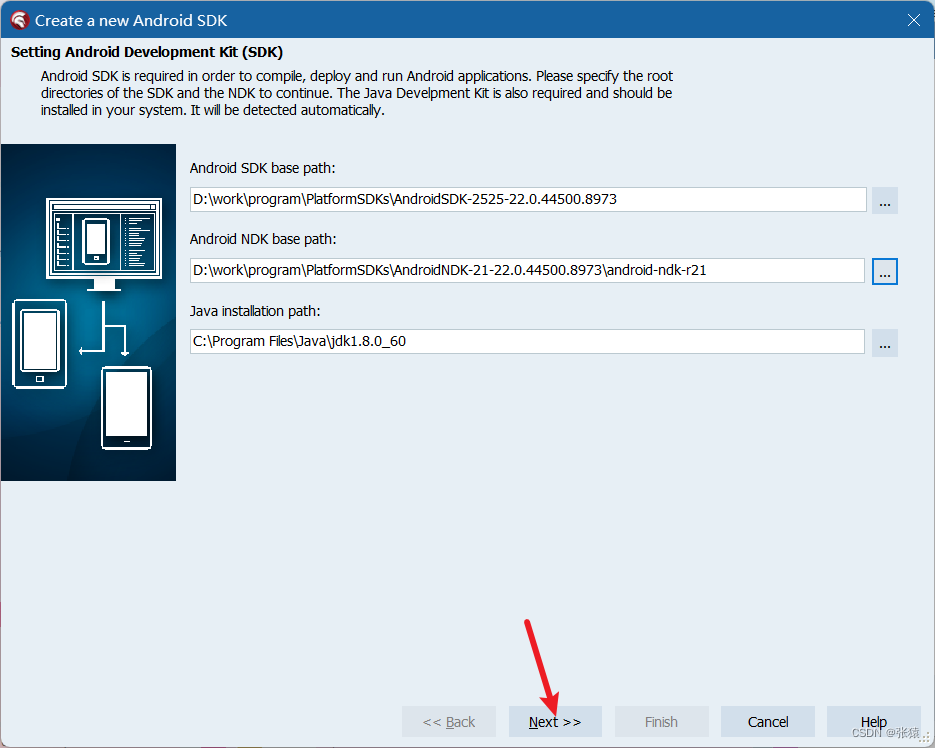Select the path text ending in android-ndk-r21

pyautogui.click(x=527, y=270)
